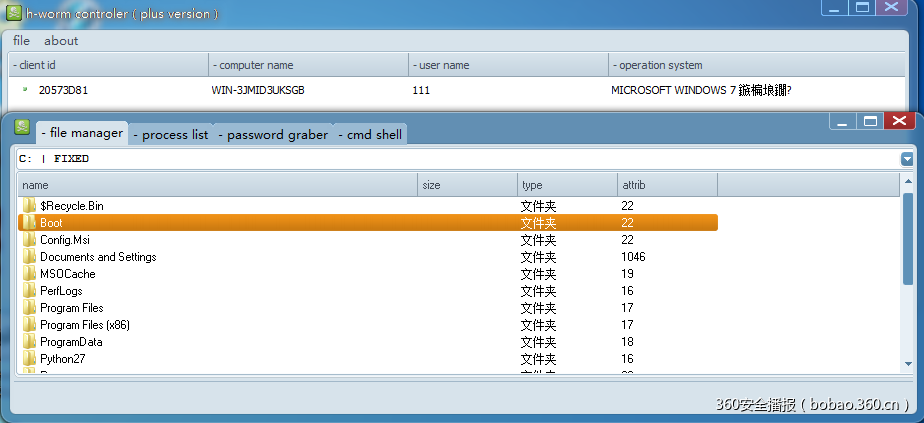924x423 pixels.
Task: Click the Program Files (x86) folder icon
Action: [29, 325]
